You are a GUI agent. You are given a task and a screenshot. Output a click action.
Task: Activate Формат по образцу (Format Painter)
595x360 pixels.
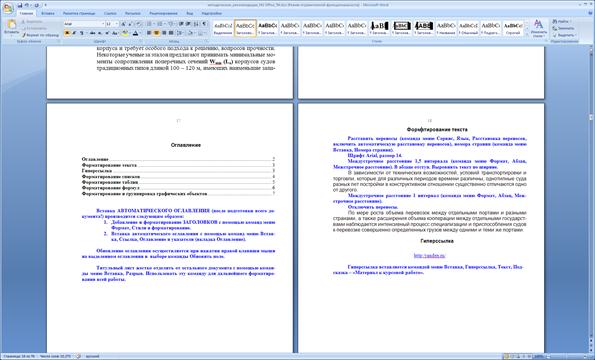pyautogui.click(x=40, y=35)
